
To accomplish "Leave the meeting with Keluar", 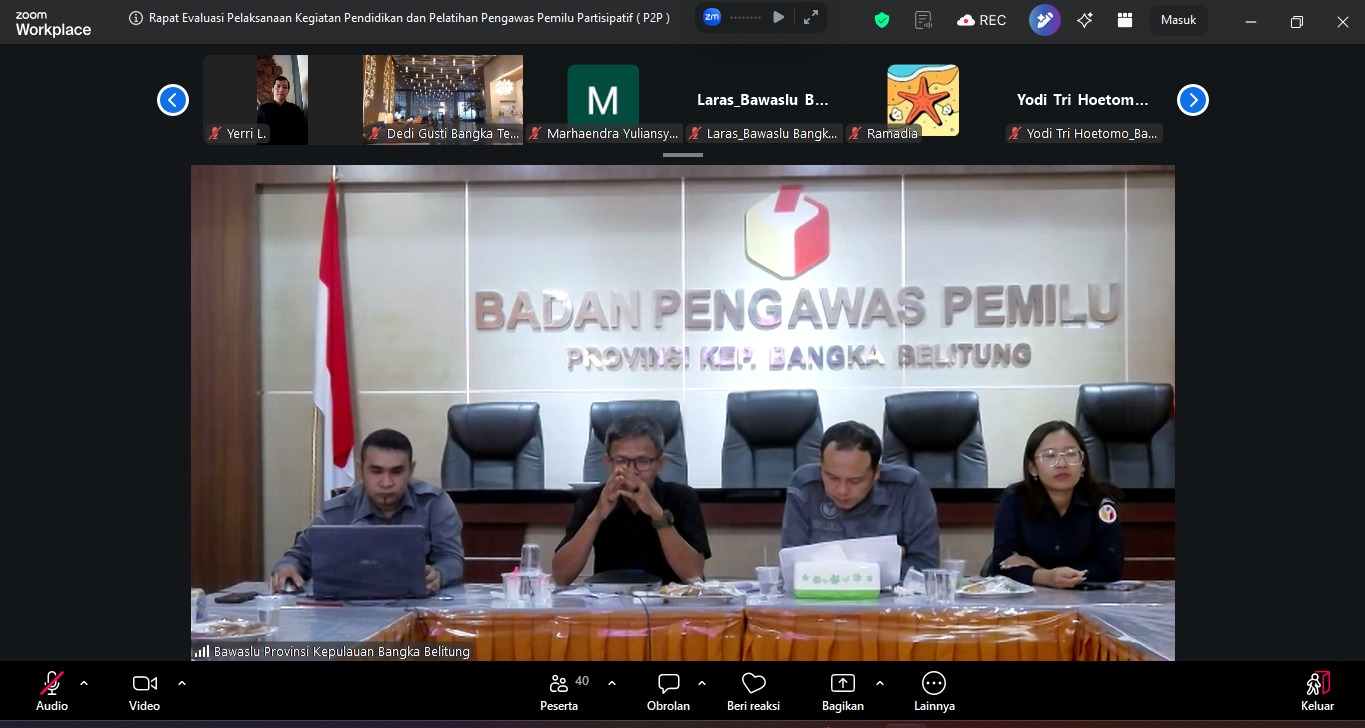I will coord(1317,692).
